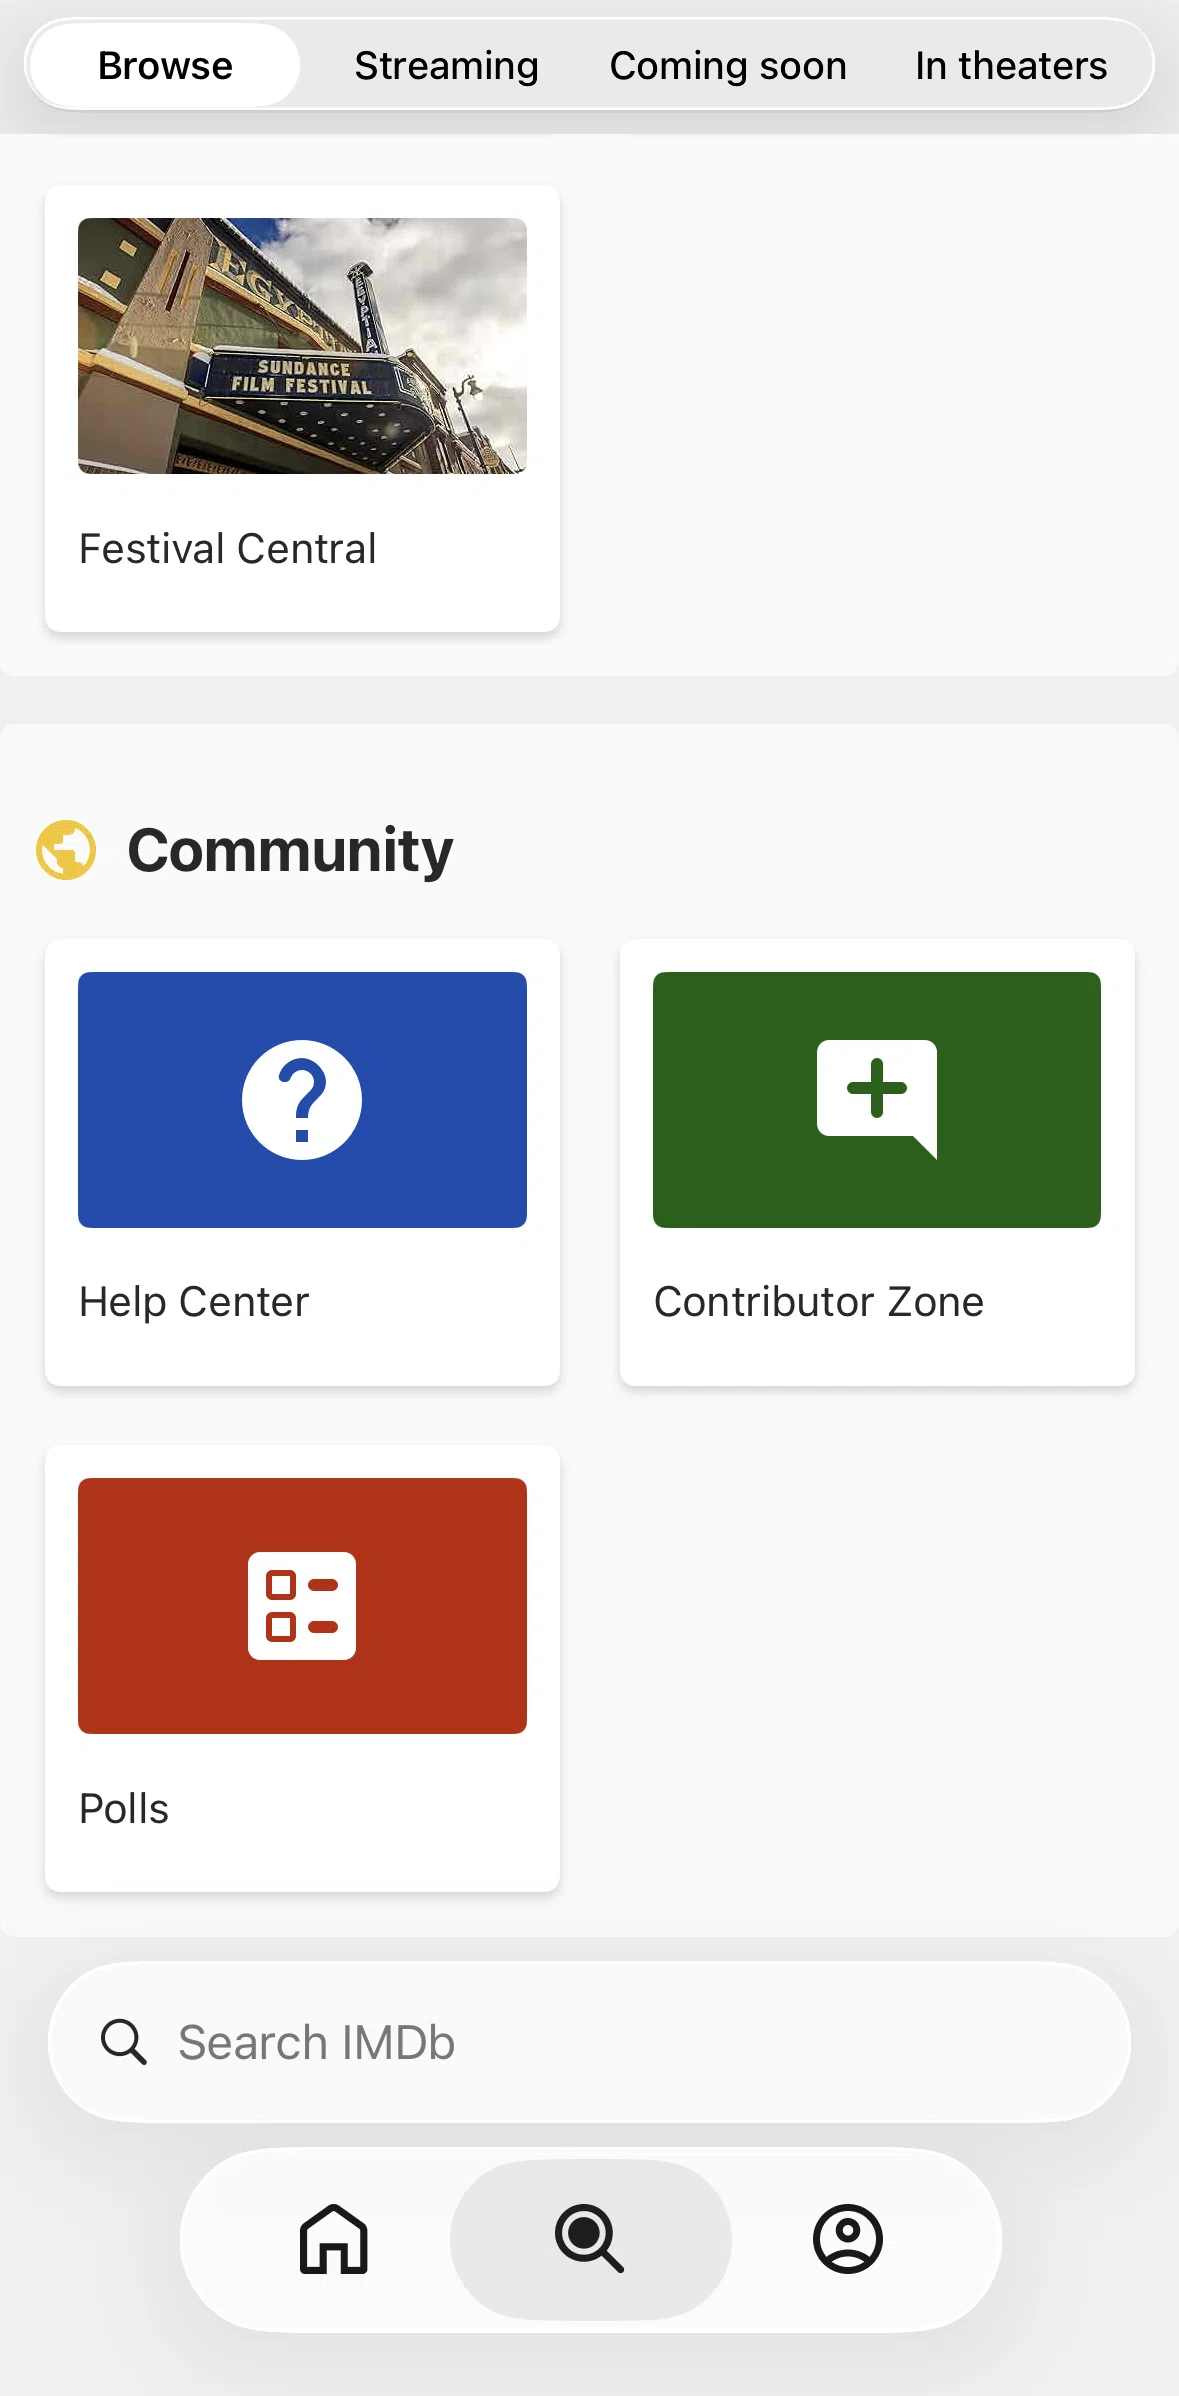Go to Home via house icon
Screen dimensions: 1179x2396
pos(334,2239)
